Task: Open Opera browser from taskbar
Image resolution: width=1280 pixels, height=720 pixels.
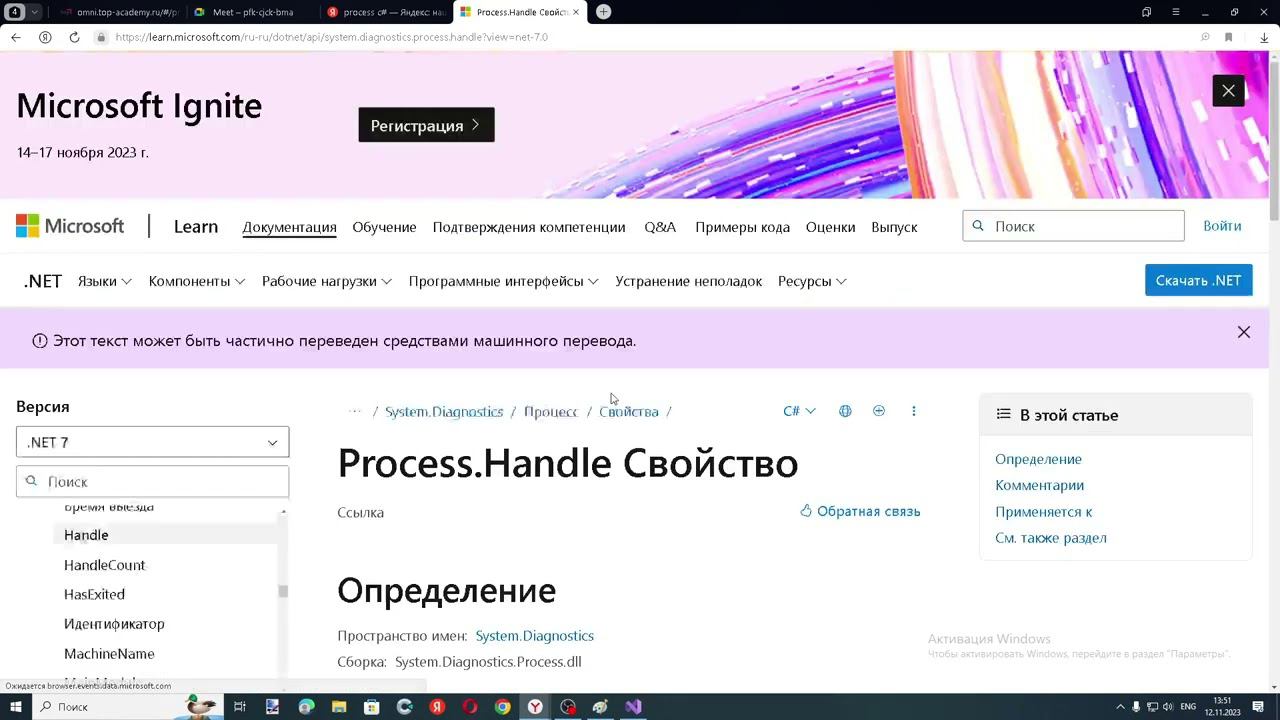Action: pyautogui.click(x=469, y=707)
